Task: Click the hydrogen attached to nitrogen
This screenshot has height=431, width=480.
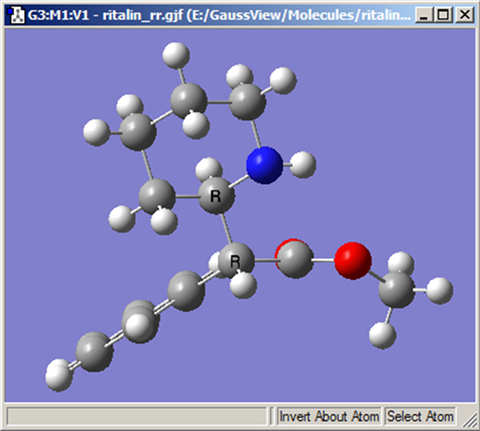Action: coord(303,164)
